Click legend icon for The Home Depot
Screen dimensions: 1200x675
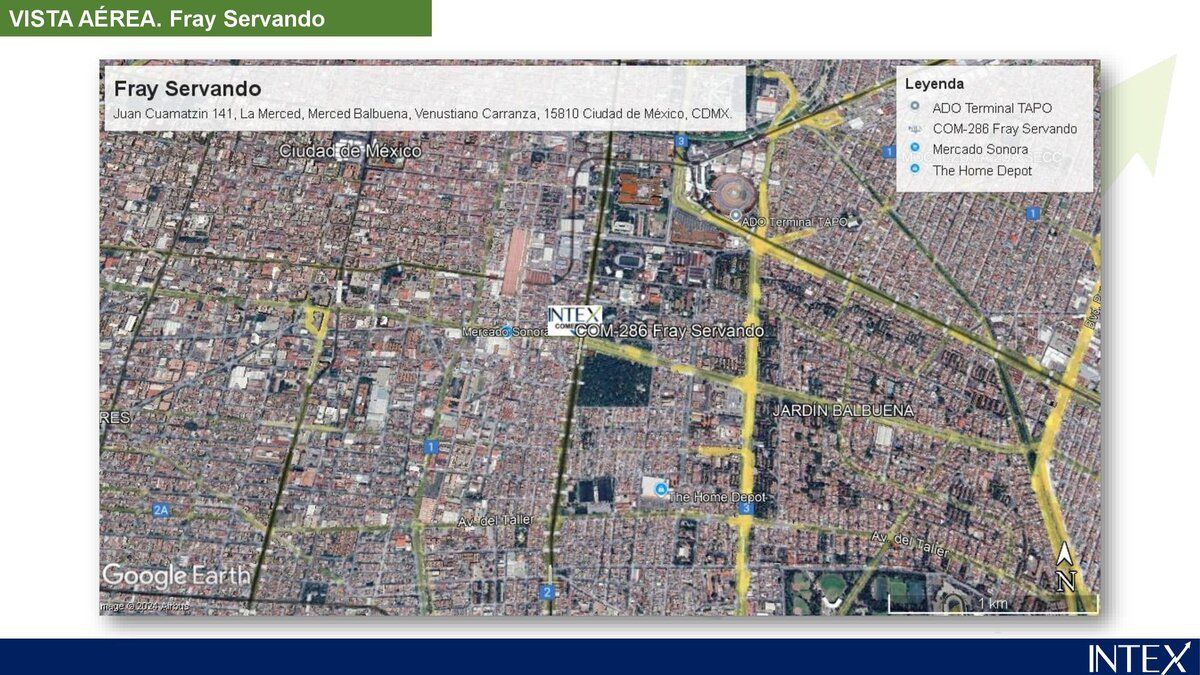pos(914,169)
